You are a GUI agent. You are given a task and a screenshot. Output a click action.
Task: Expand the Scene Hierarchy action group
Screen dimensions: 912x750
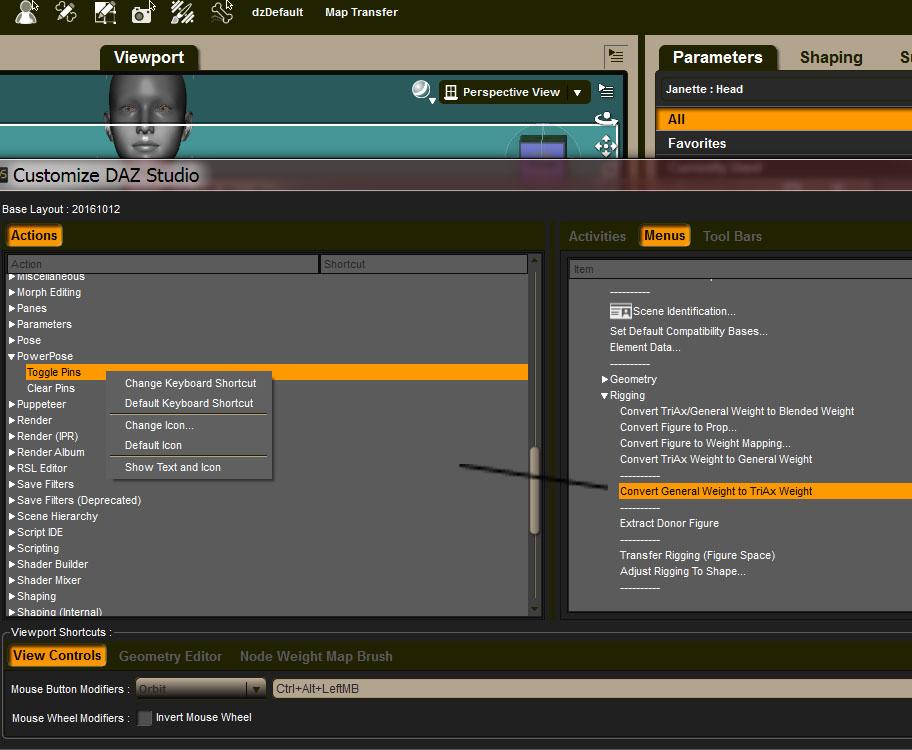click(x=12, y=517)
